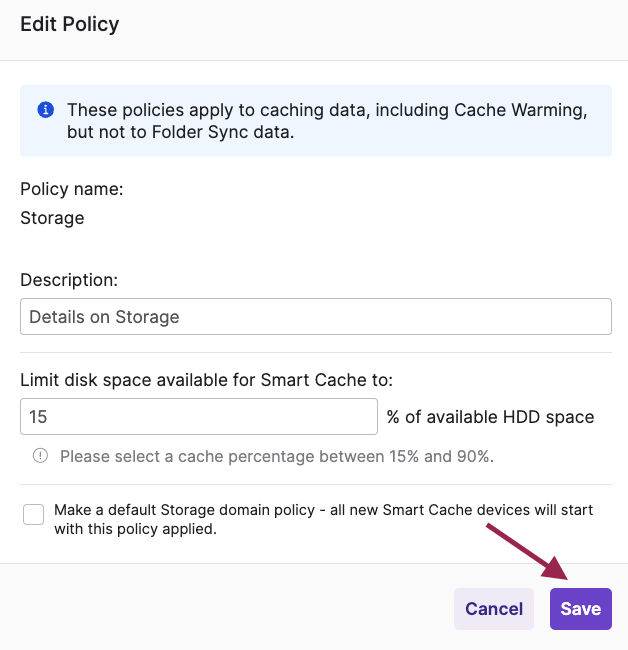Click the hint icon beside cache percentage note
This screenshot has height=650, width=628.
41,456
